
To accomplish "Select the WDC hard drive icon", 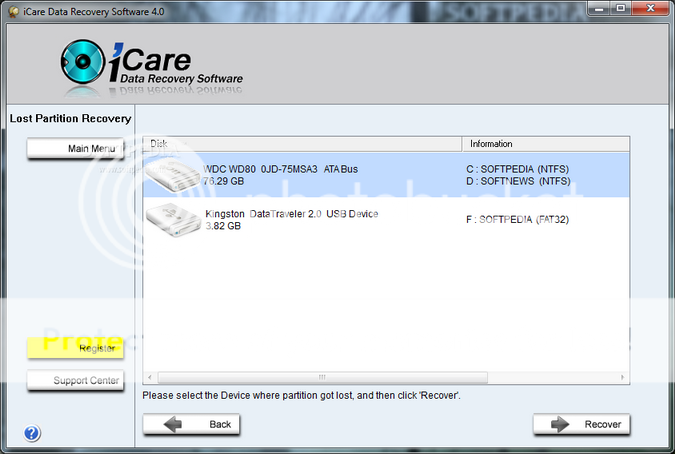I will click(x=173, y=175).
